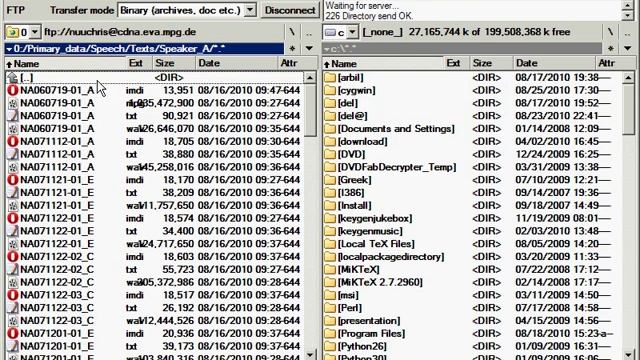Viewport: 640px width, 360px height.
Task: Select NA071121-01_E wav file icon
Action: coord(13,205)
